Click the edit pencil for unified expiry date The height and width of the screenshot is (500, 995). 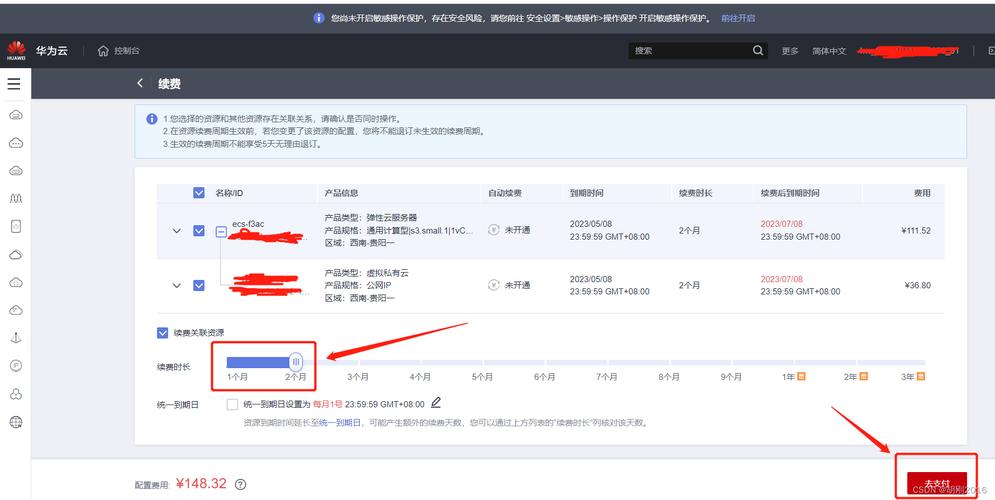[436, 403]
